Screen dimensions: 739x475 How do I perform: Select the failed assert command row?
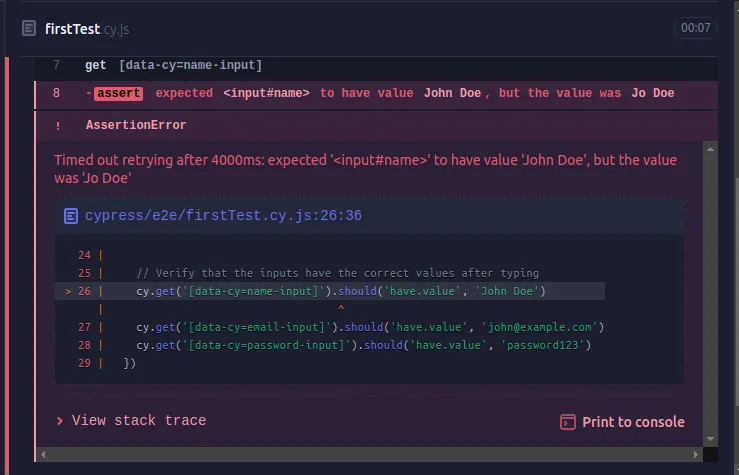(376, 94)
